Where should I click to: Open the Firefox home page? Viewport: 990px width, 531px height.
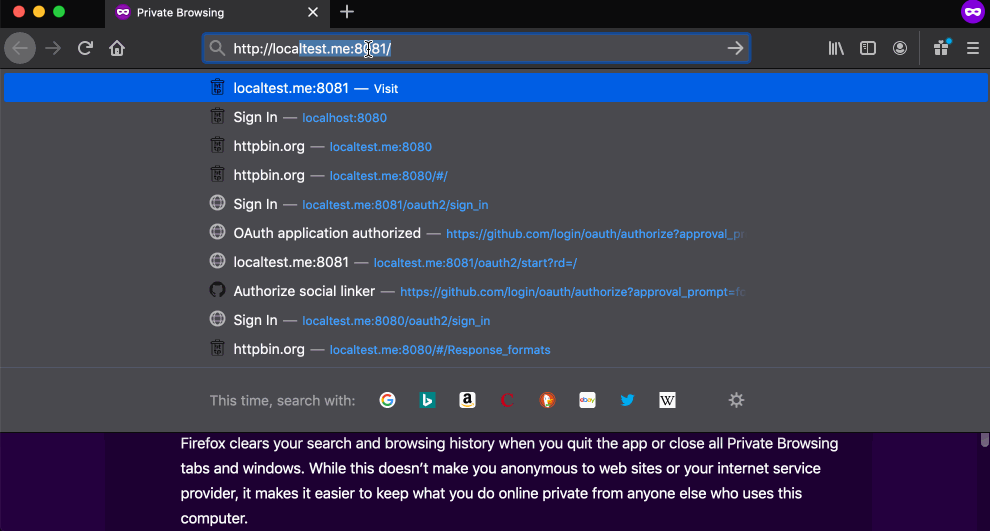click(x=117, y=48)
